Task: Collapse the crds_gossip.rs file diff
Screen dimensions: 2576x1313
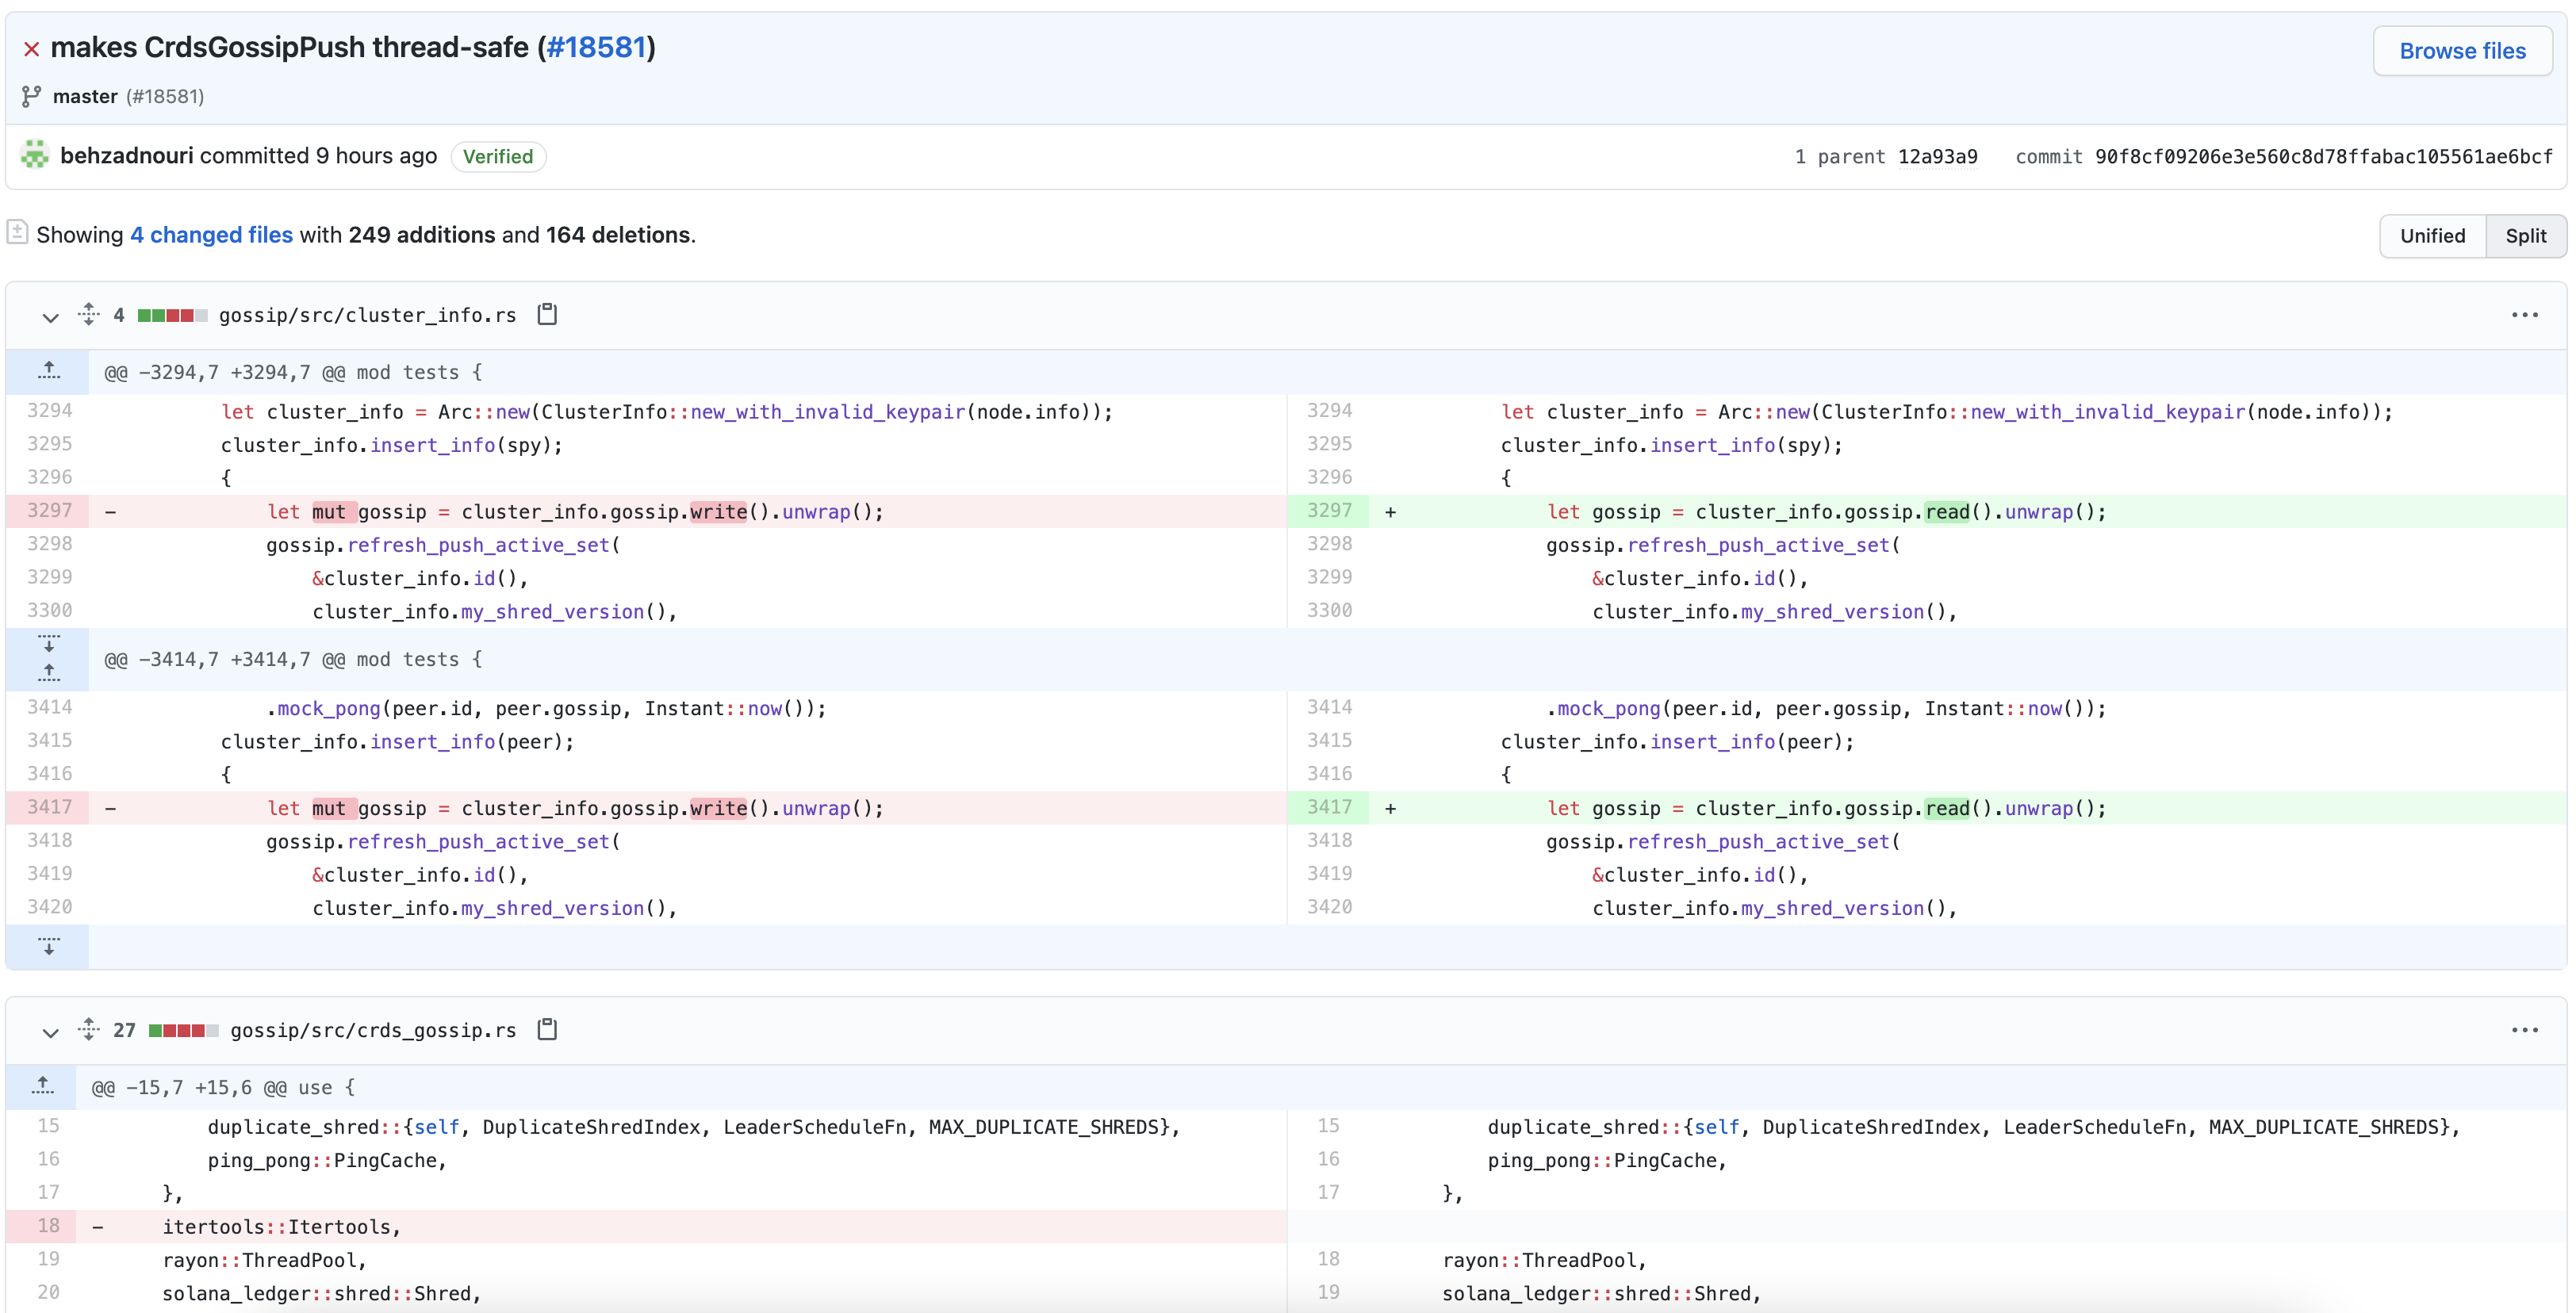Action: pos(50,1032)
